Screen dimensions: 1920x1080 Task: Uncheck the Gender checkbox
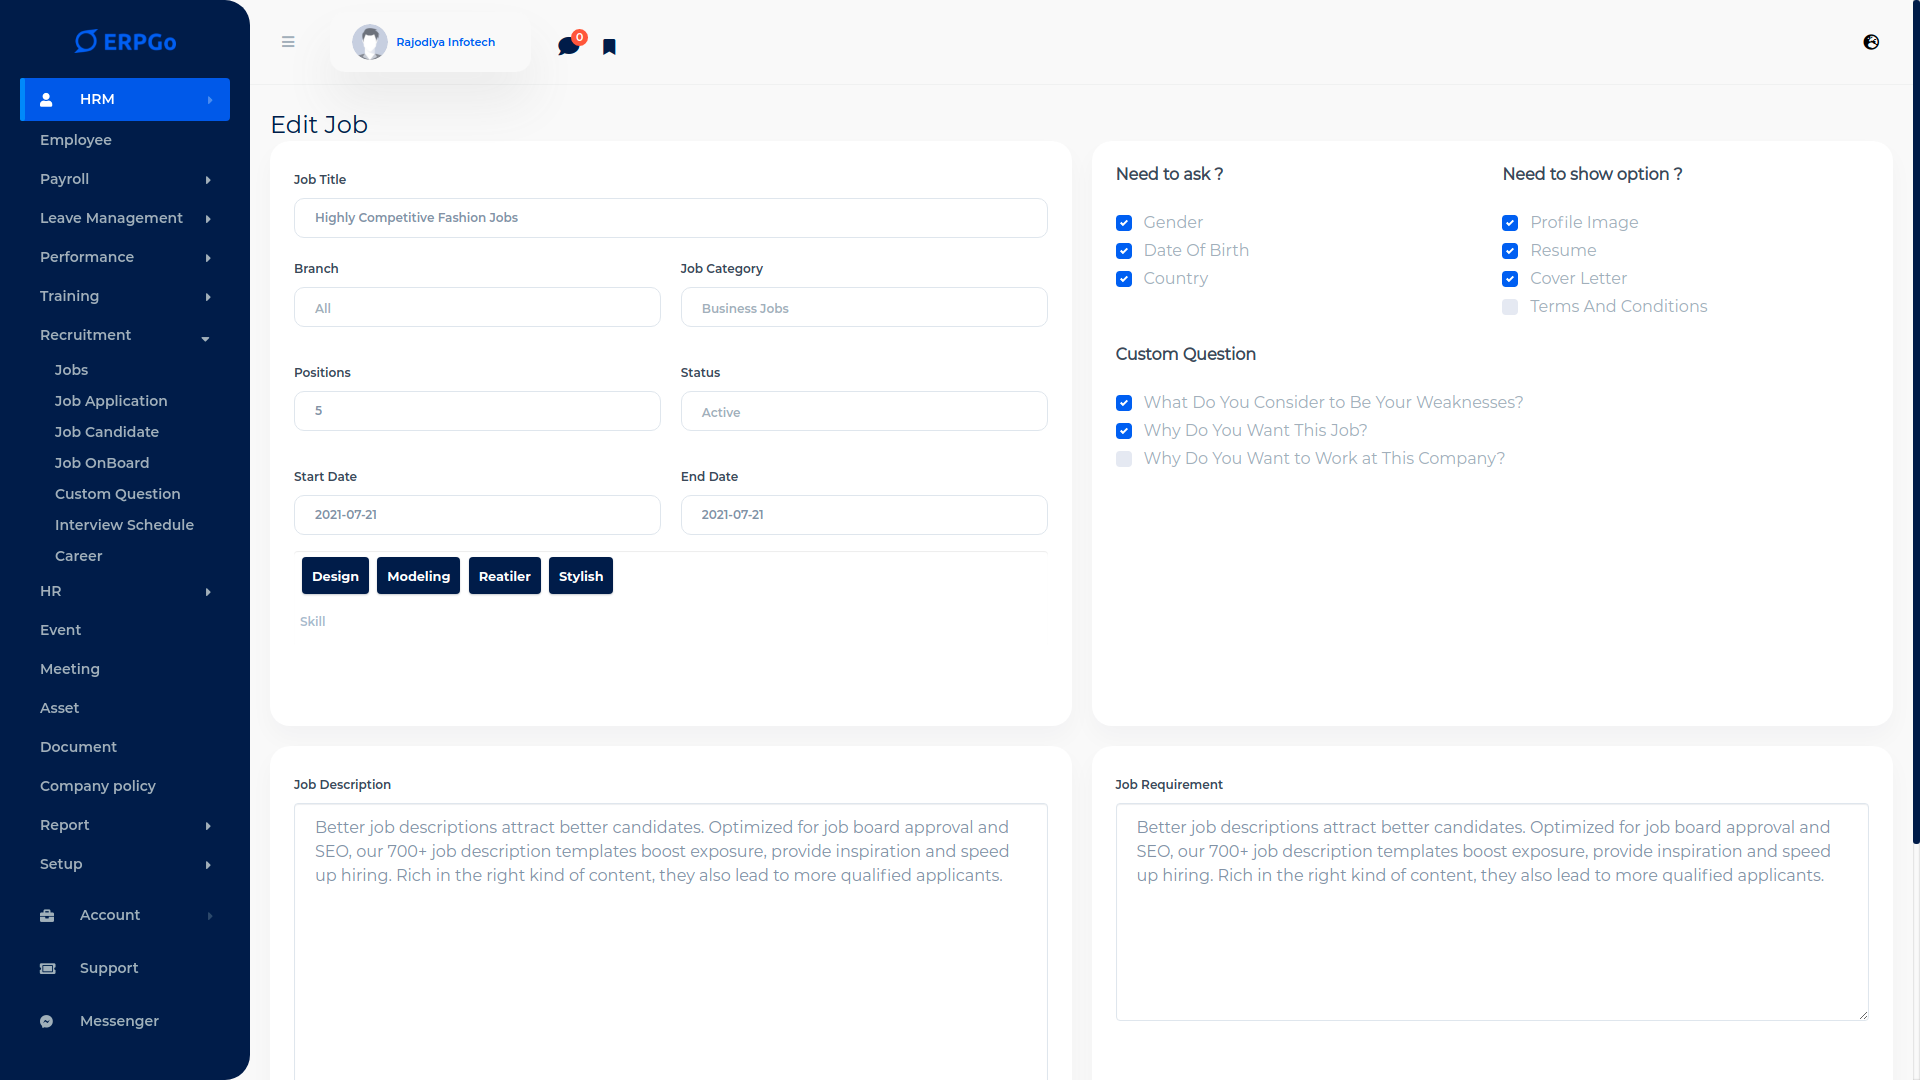tap(1124, 223)
